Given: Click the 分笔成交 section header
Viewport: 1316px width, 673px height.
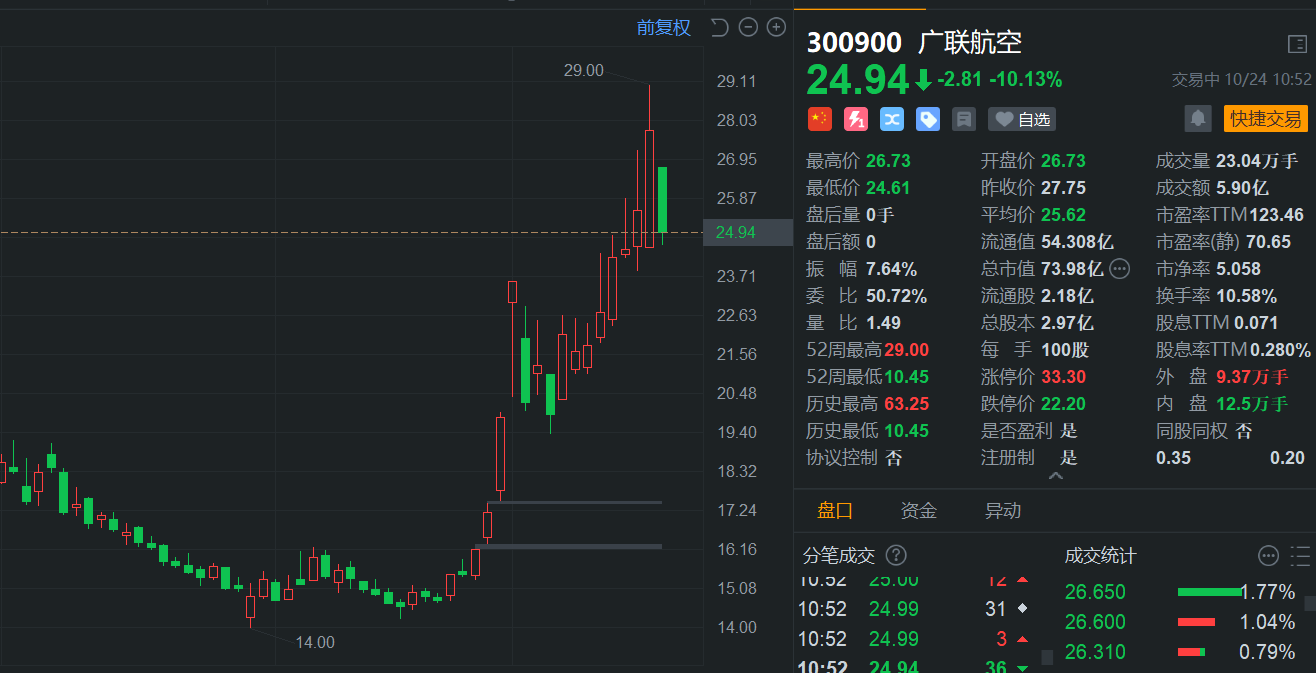Looking at the screenshot, I should point(839,555).
